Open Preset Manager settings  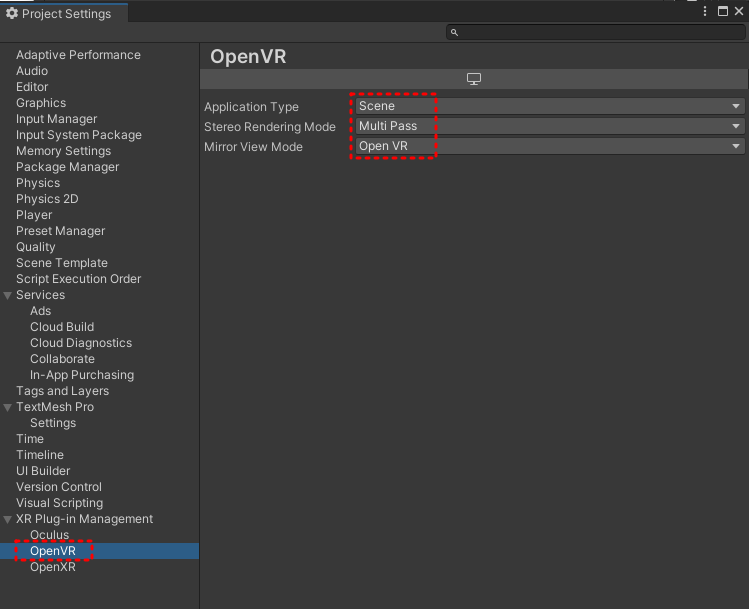coord(61,231)
